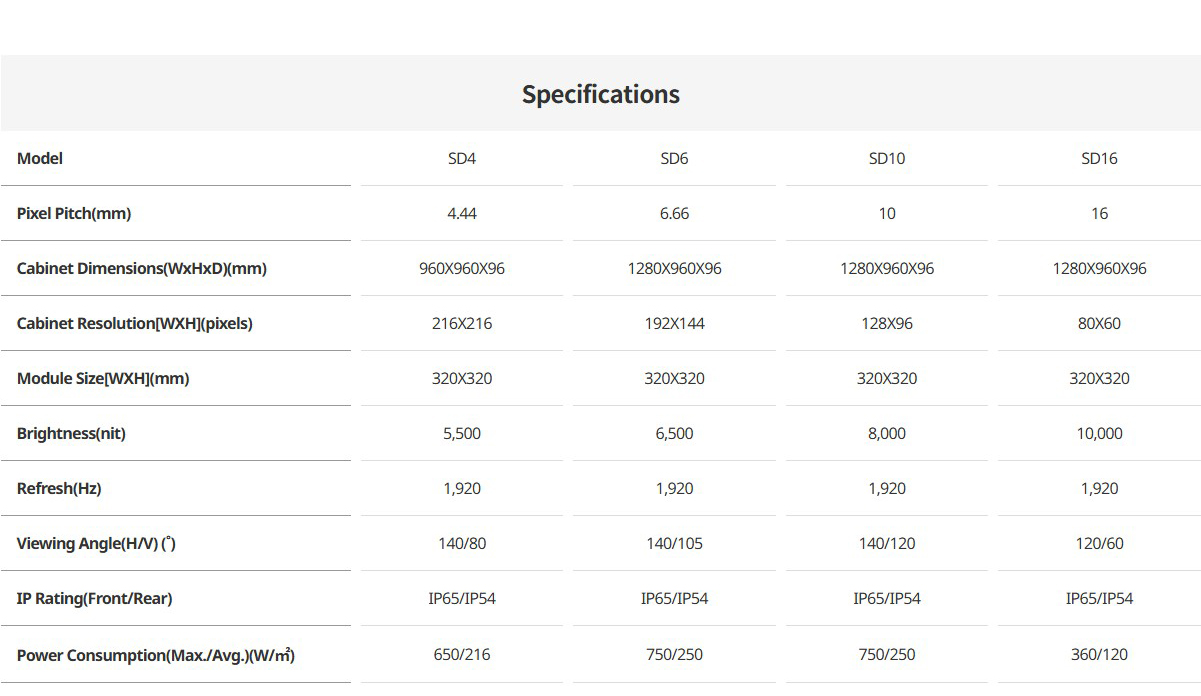Click the Viewing Angle row label

click(96, 543)
